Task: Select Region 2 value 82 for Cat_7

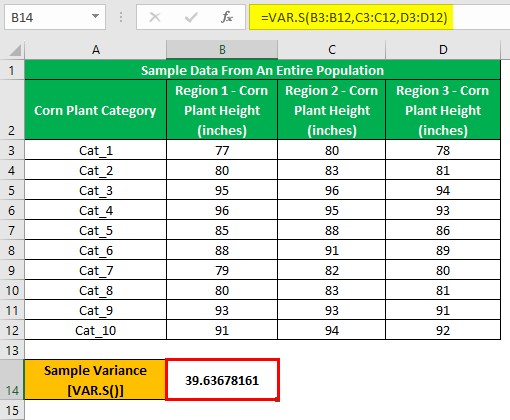Action: tap(332, 270)
